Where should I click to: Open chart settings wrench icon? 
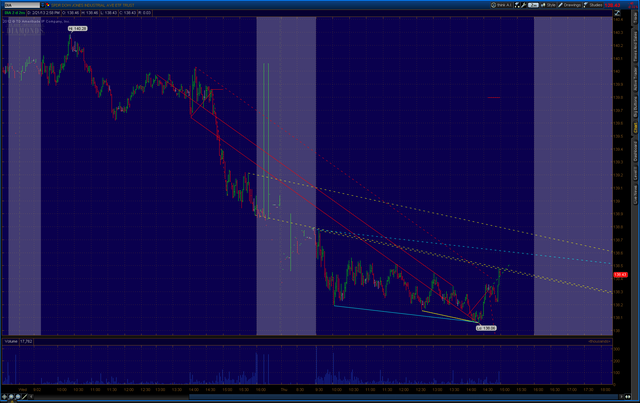[524, 5]
